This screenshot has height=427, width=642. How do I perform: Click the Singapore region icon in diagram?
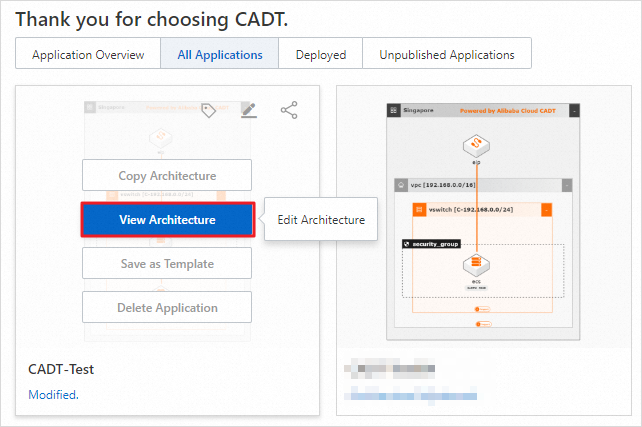click(392, 109)
